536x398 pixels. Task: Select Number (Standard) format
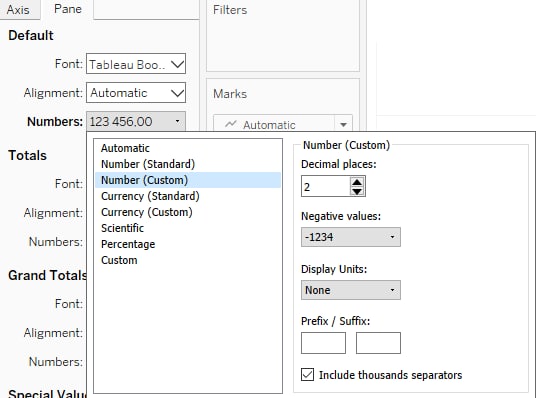click(188, 164)
